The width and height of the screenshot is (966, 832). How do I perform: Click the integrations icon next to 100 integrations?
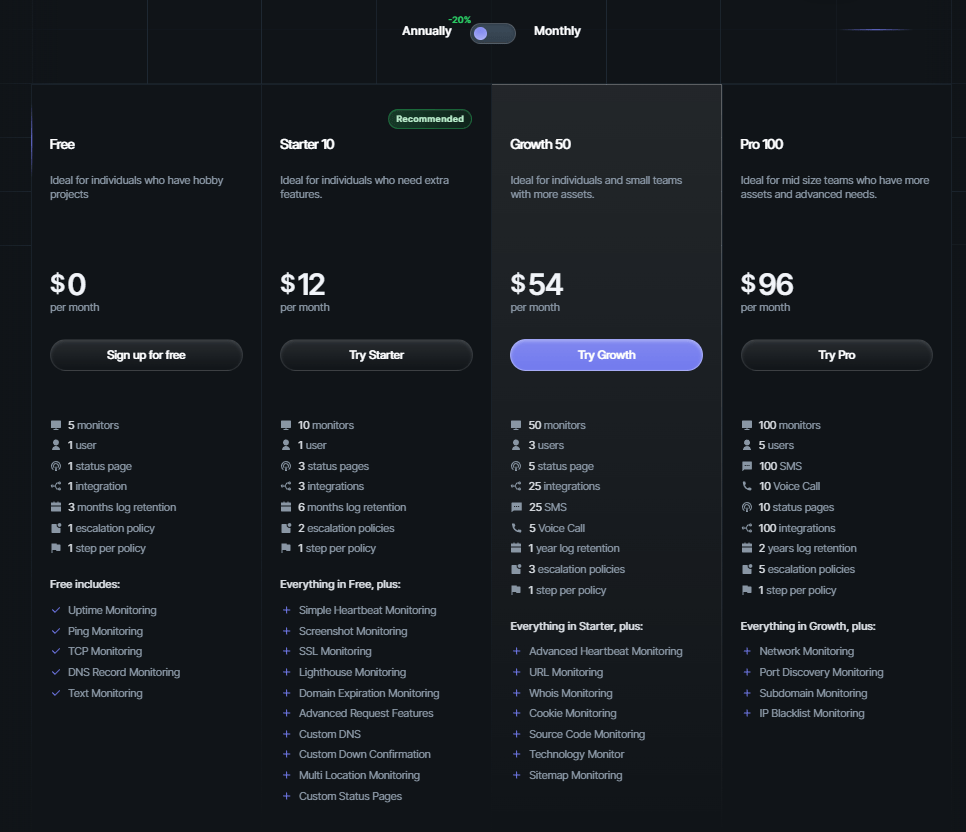click(747, 527)
